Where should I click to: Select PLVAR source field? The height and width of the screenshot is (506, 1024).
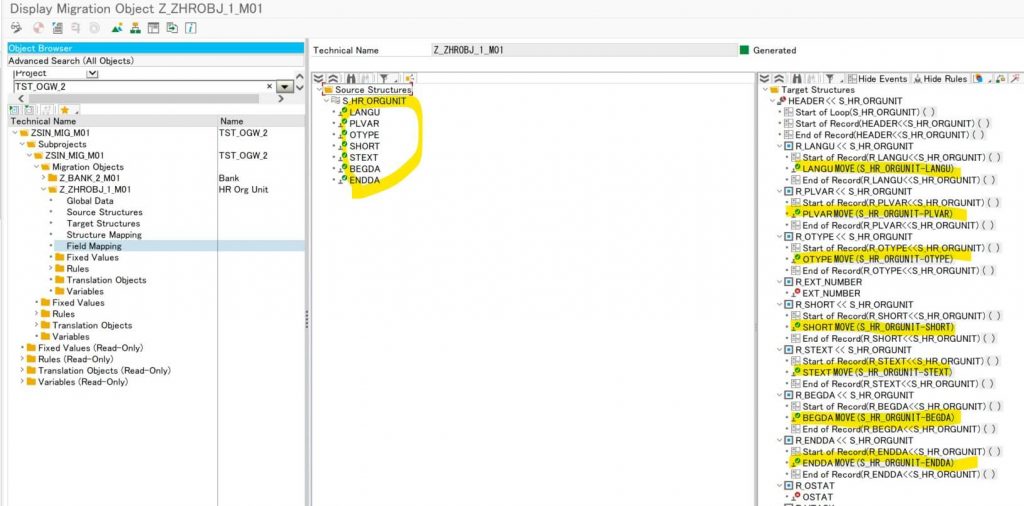point(364,123)
